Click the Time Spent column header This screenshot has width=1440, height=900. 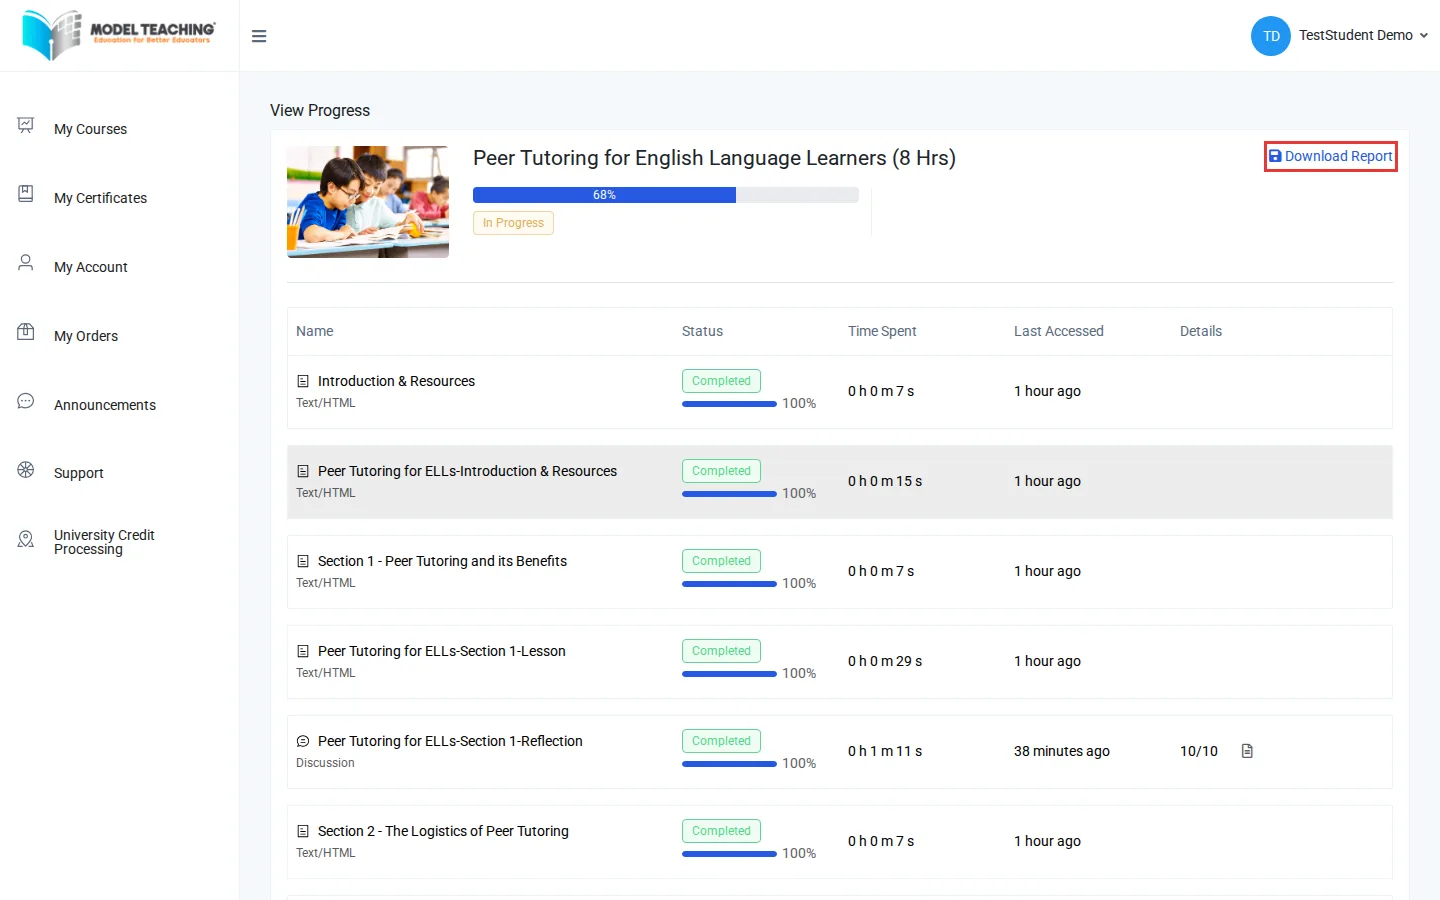(882, 331)
